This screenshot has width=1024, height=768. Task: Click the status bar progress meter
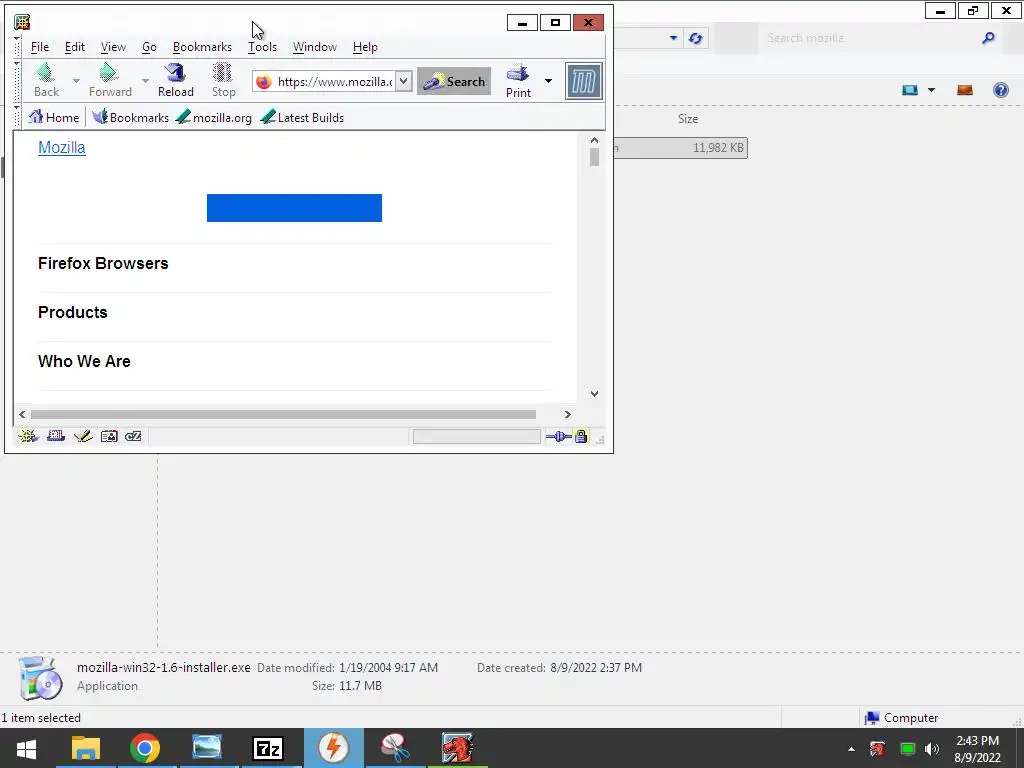click(477, 436)
